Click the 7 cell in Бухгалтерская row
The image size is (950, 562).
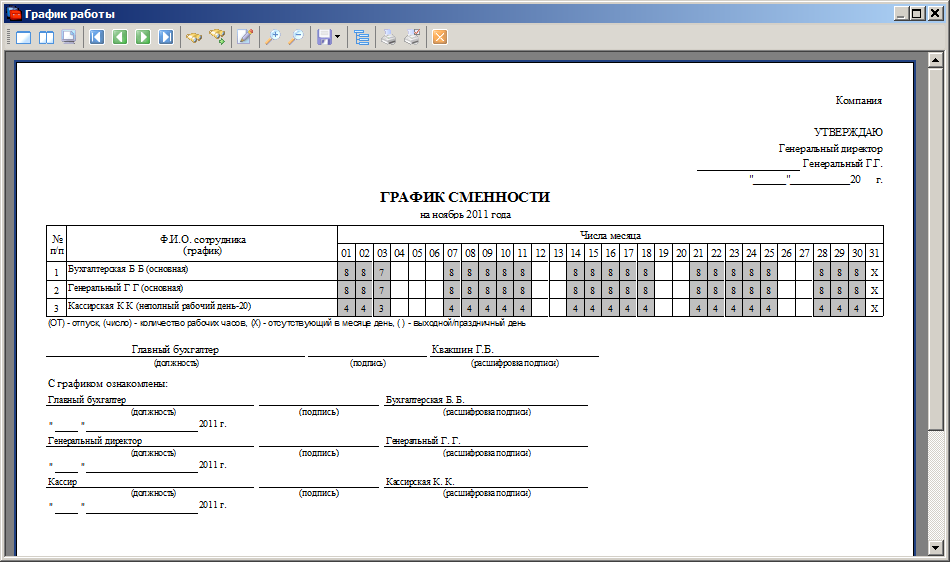point(382,272)
